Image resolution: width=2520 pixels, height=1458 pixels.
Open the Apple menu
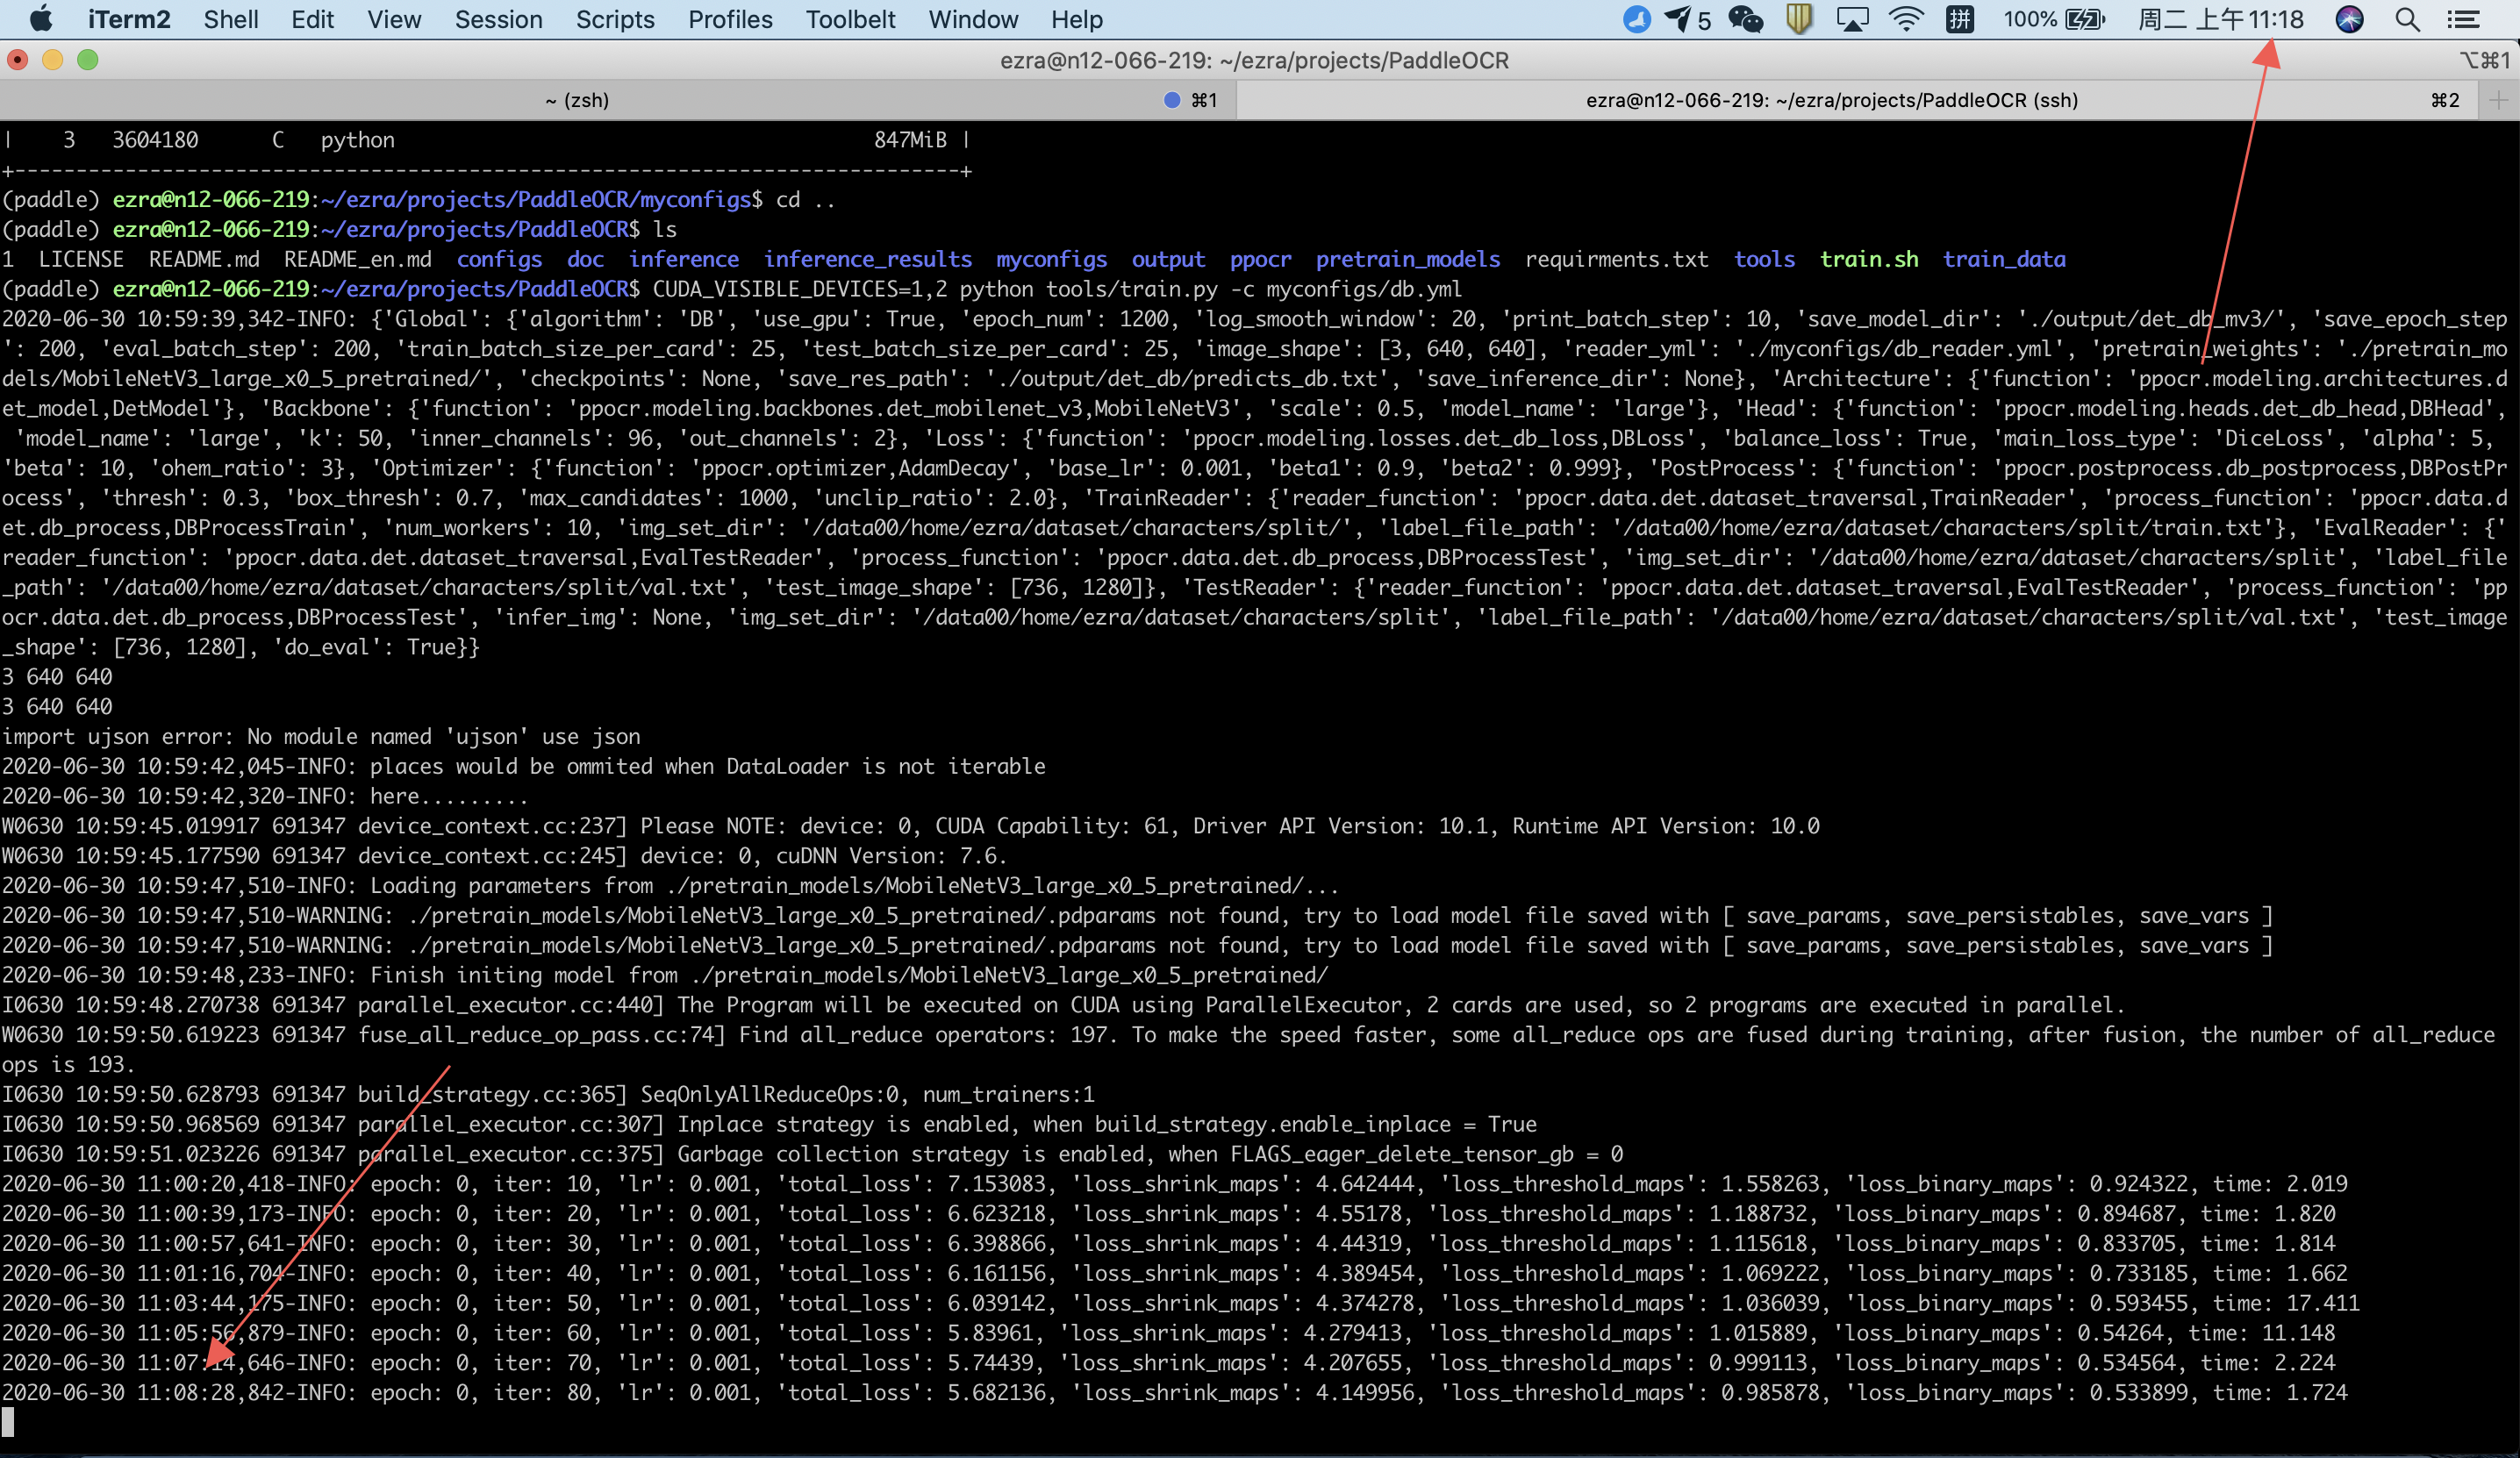tap(41, 19)
